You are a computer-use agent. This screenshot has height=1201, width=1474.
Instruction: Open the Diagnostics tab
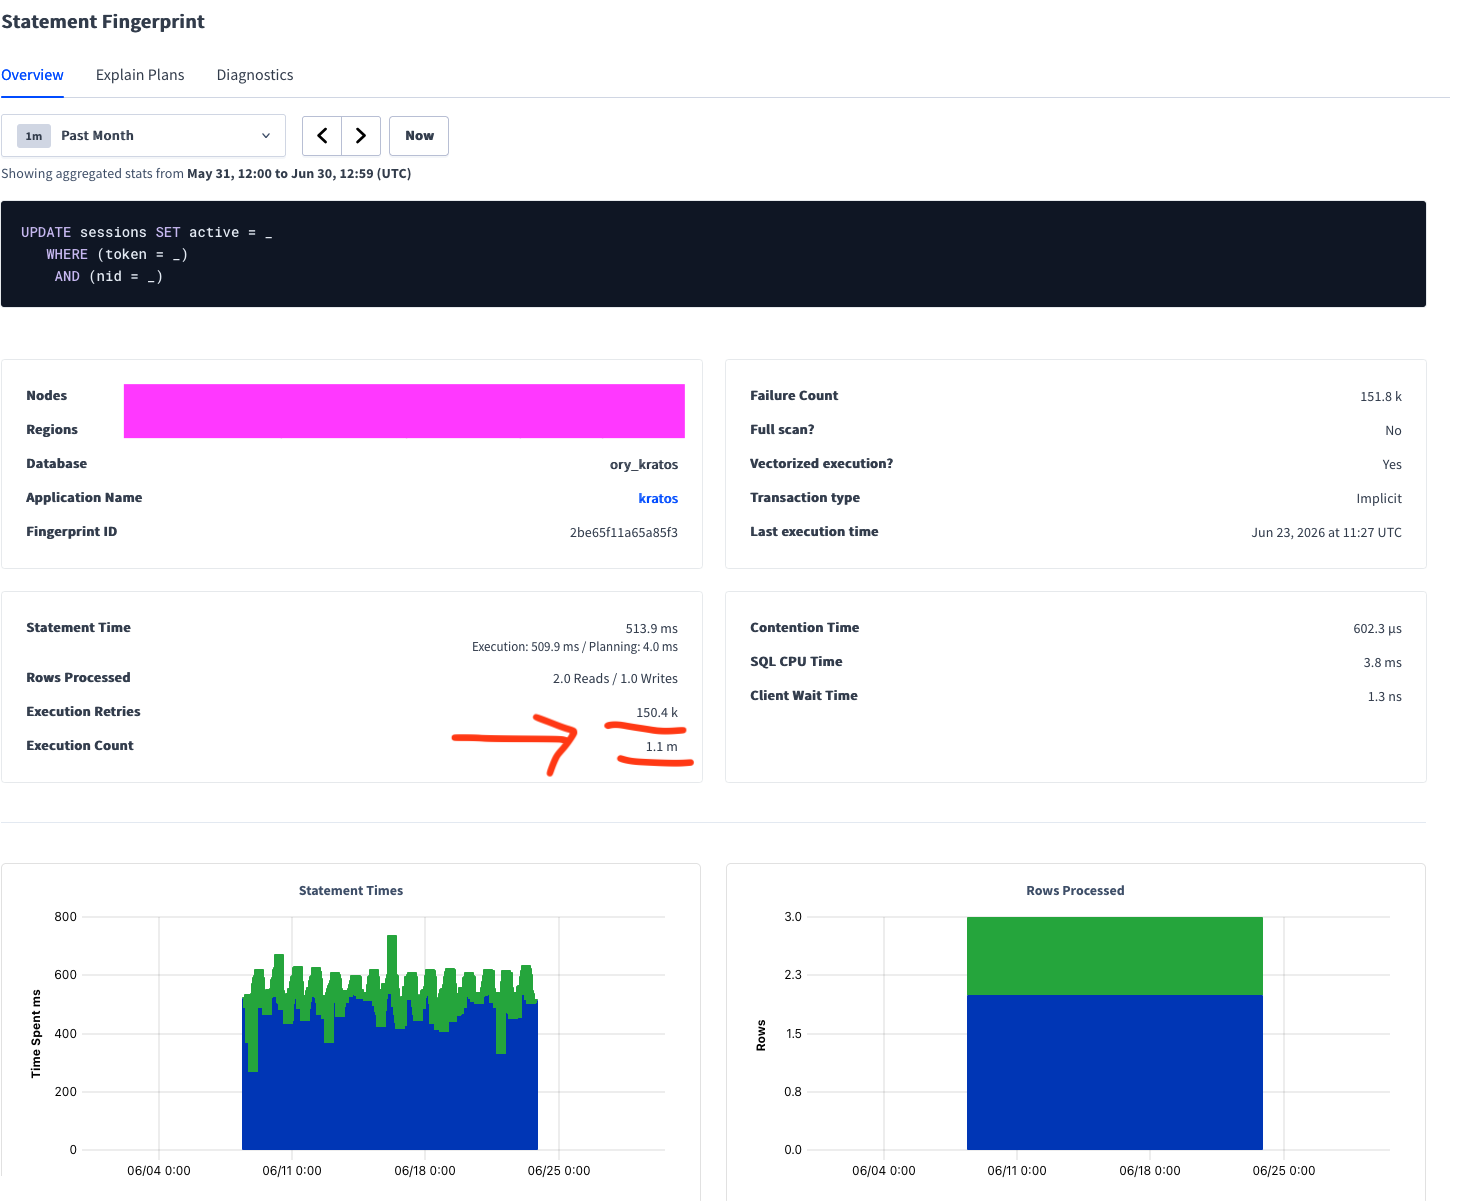(255, 75)
